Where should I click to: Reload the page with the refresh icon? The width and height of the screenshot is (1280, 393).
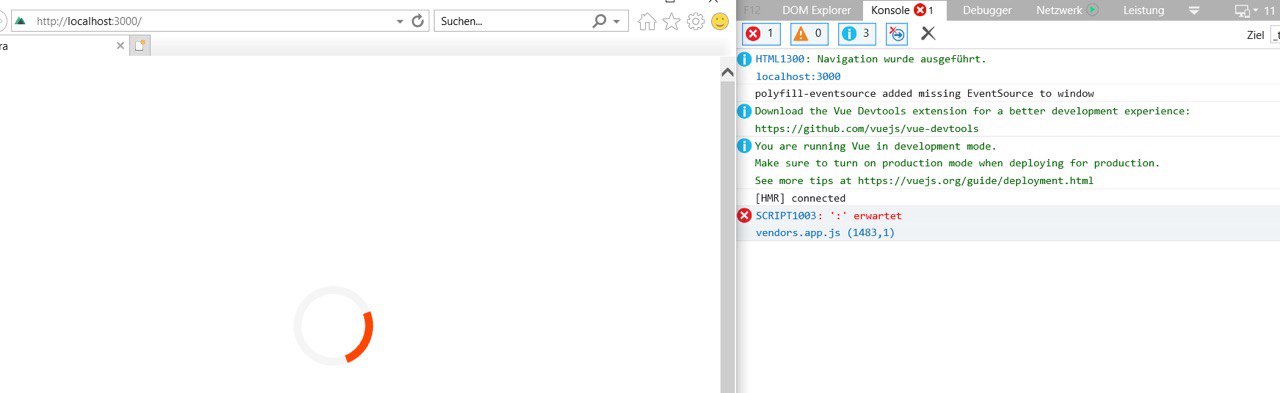click(418, 21)
